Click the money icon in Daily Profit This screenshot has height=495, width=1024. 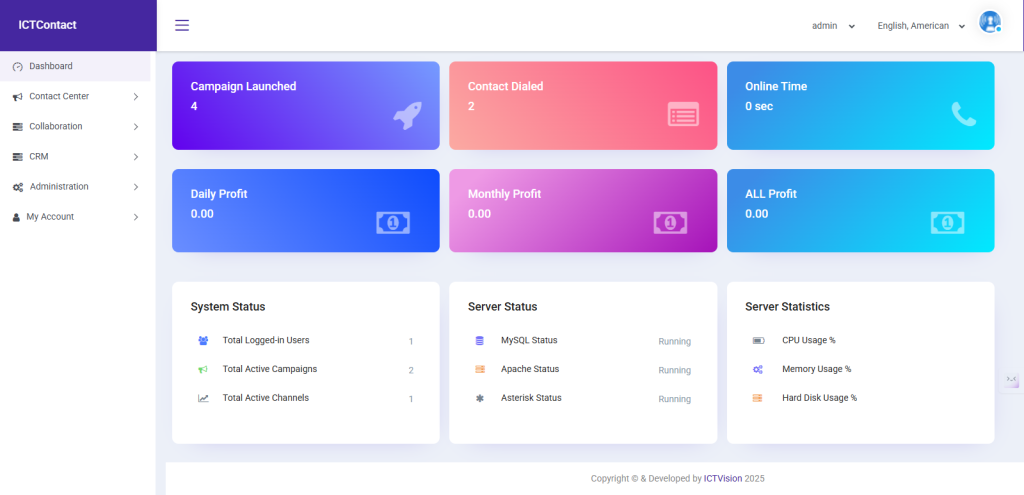[393, 222]
